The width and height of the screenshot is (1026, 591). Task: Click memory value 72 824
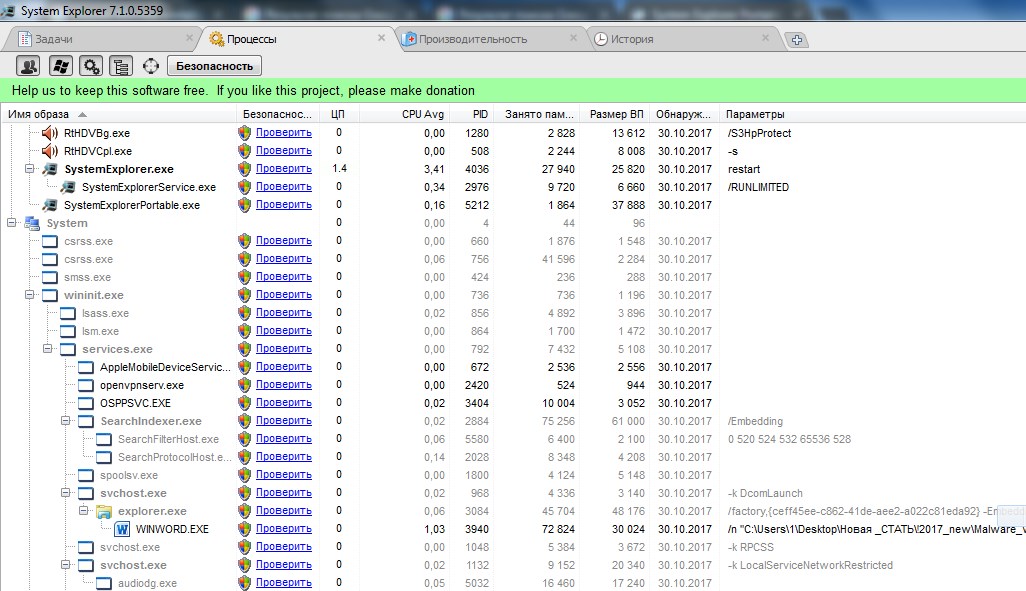coord(558,529)
